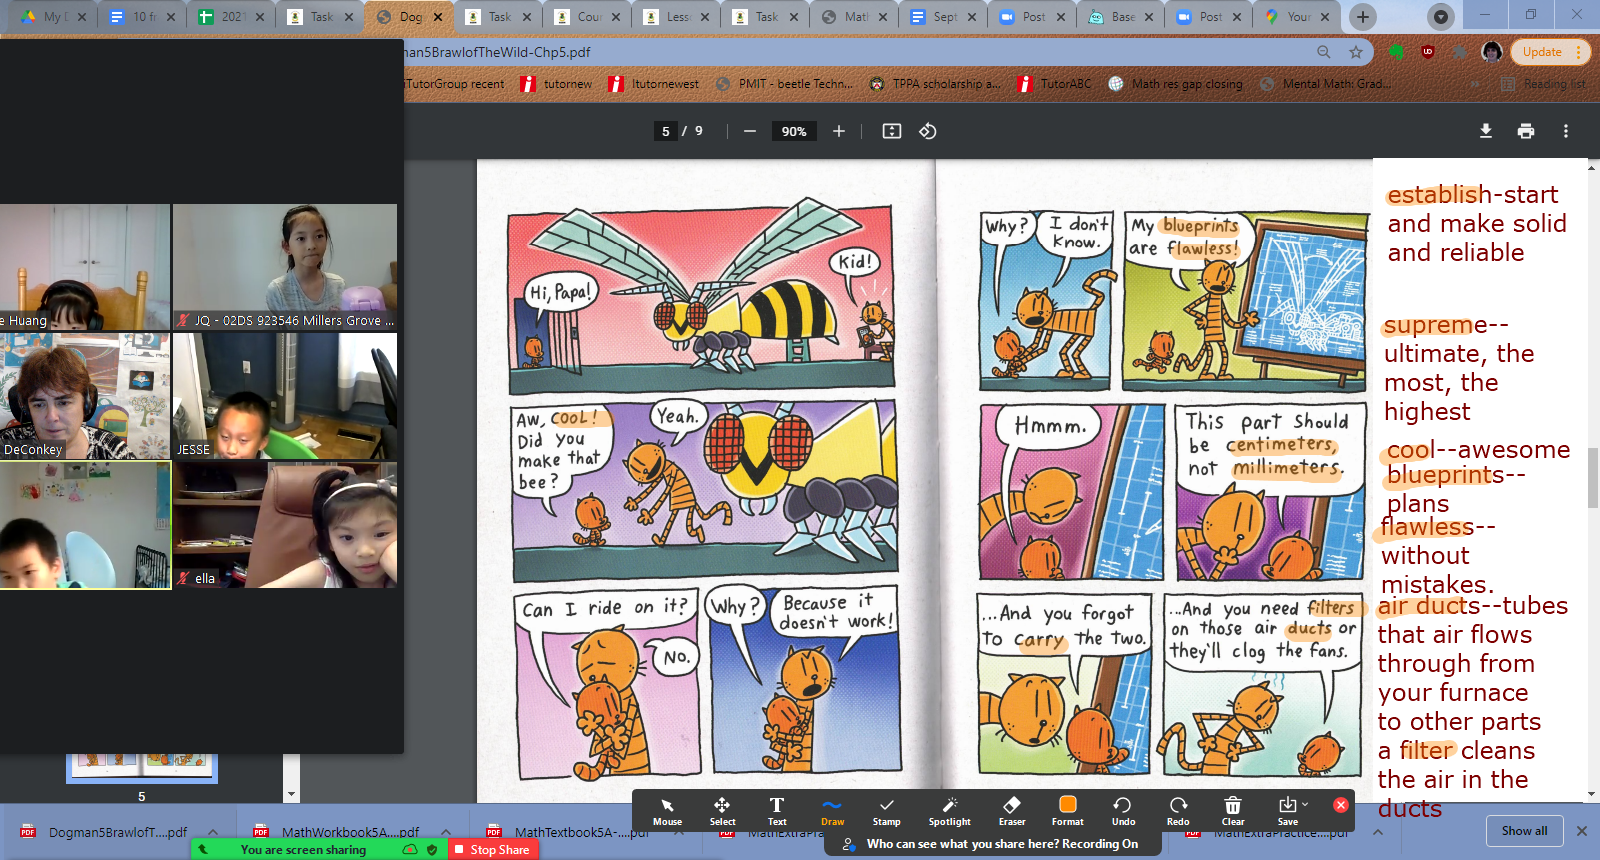The image size is (1600, 860).
Task: Click the page 5 thumbnail
Action: click(x=142, y=768)
